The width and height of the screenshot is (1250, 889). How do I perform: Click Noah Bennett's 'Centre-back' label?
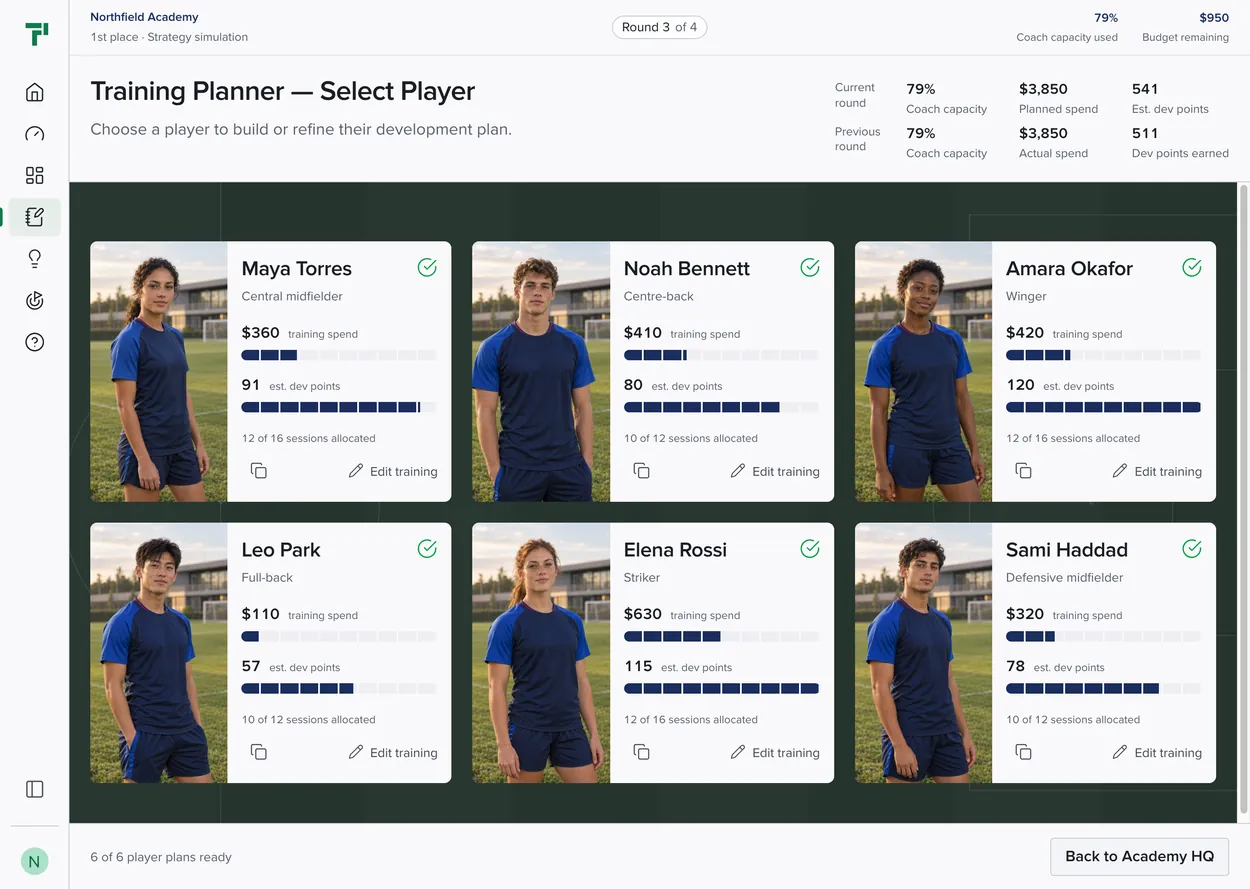coord(659,296)
